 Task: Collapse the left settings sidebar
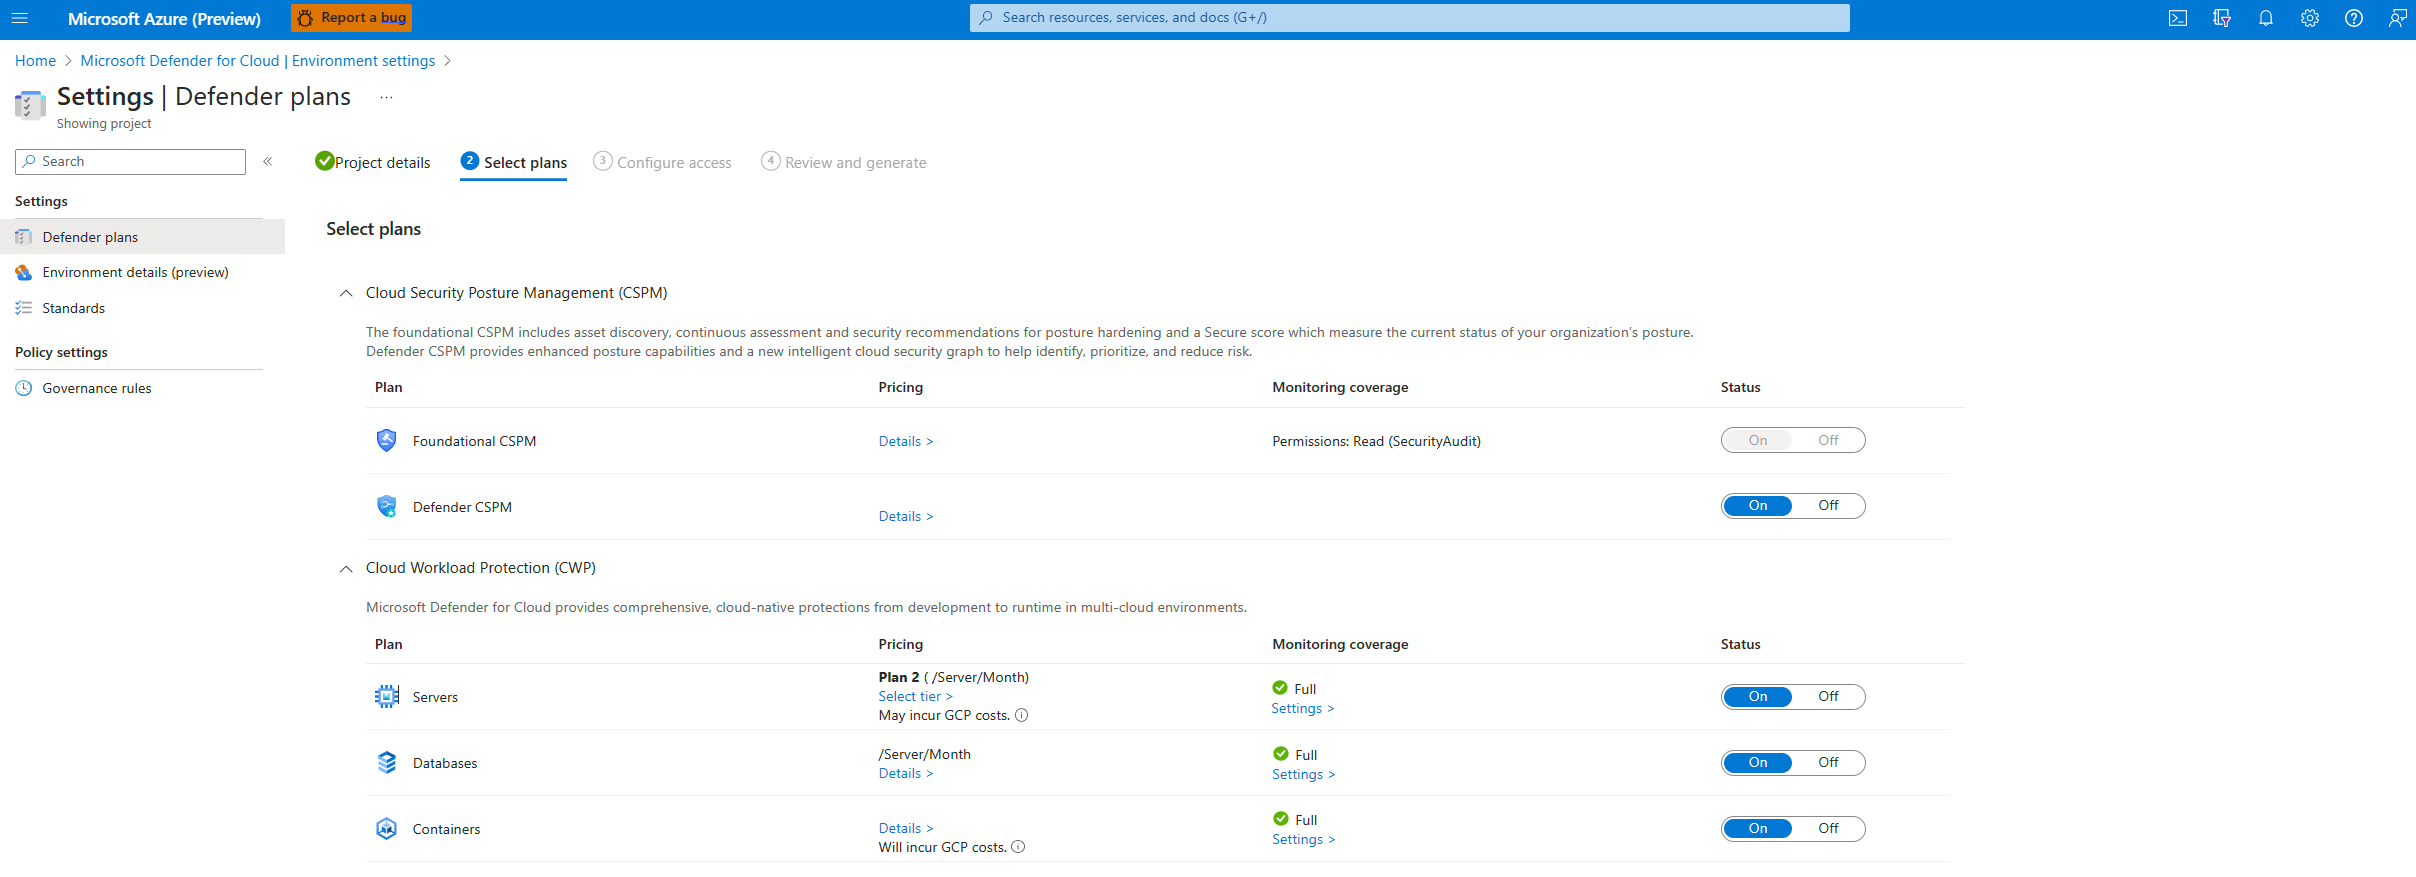(268, 161)
